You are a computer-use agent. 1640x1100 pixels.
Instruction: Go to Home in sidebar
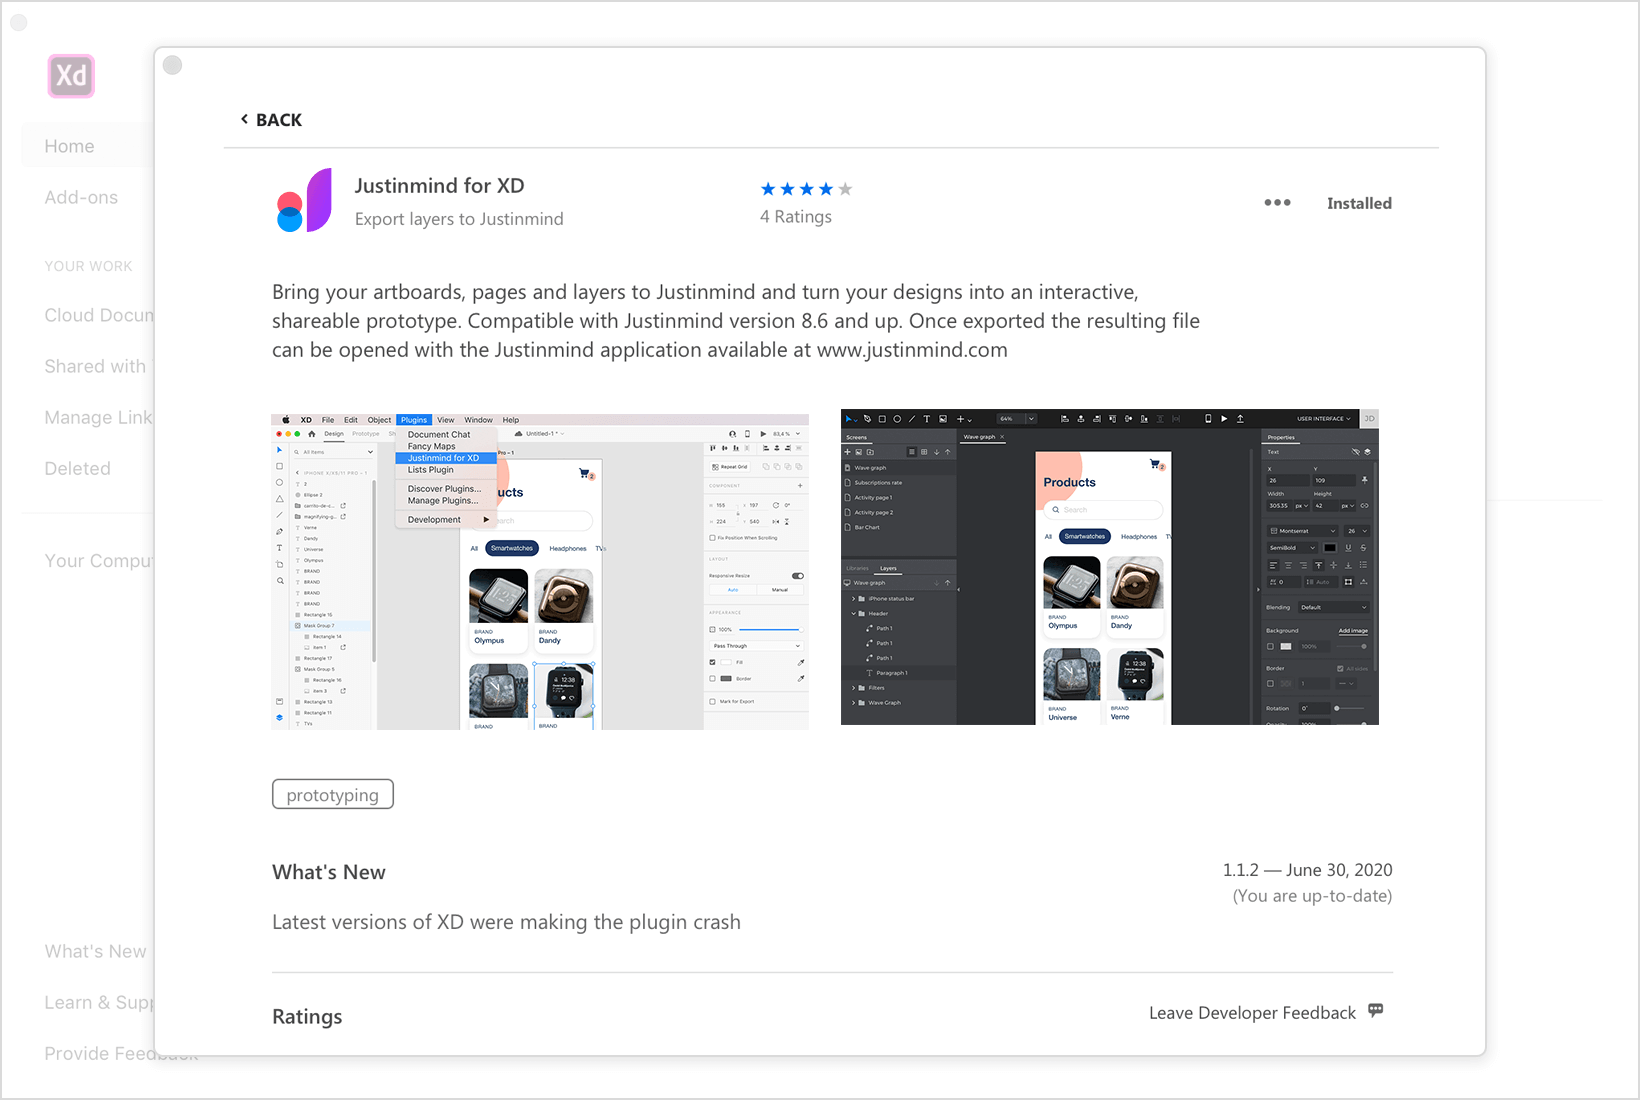point(69,146)
